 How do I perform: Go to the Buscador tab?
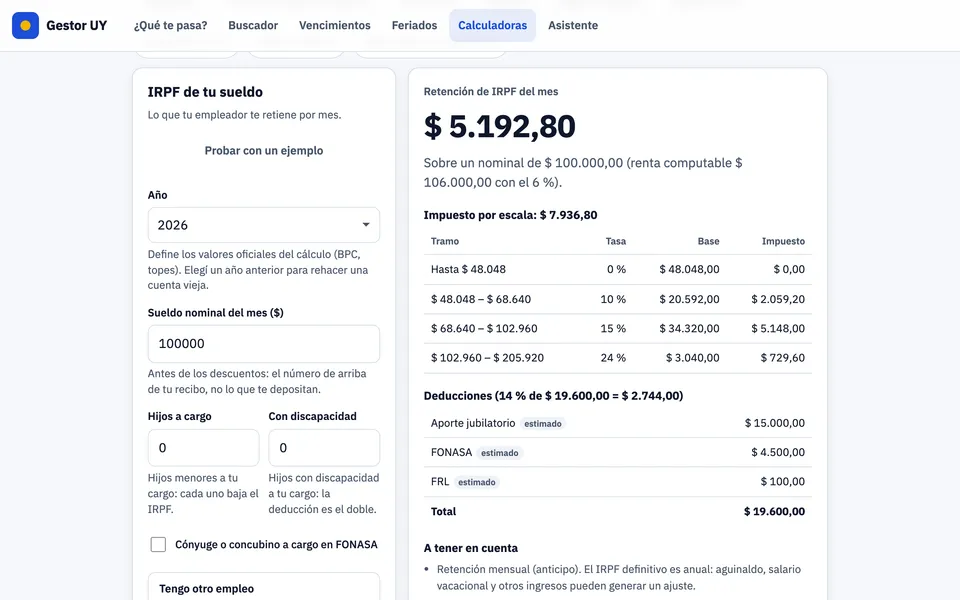[253, 25]
